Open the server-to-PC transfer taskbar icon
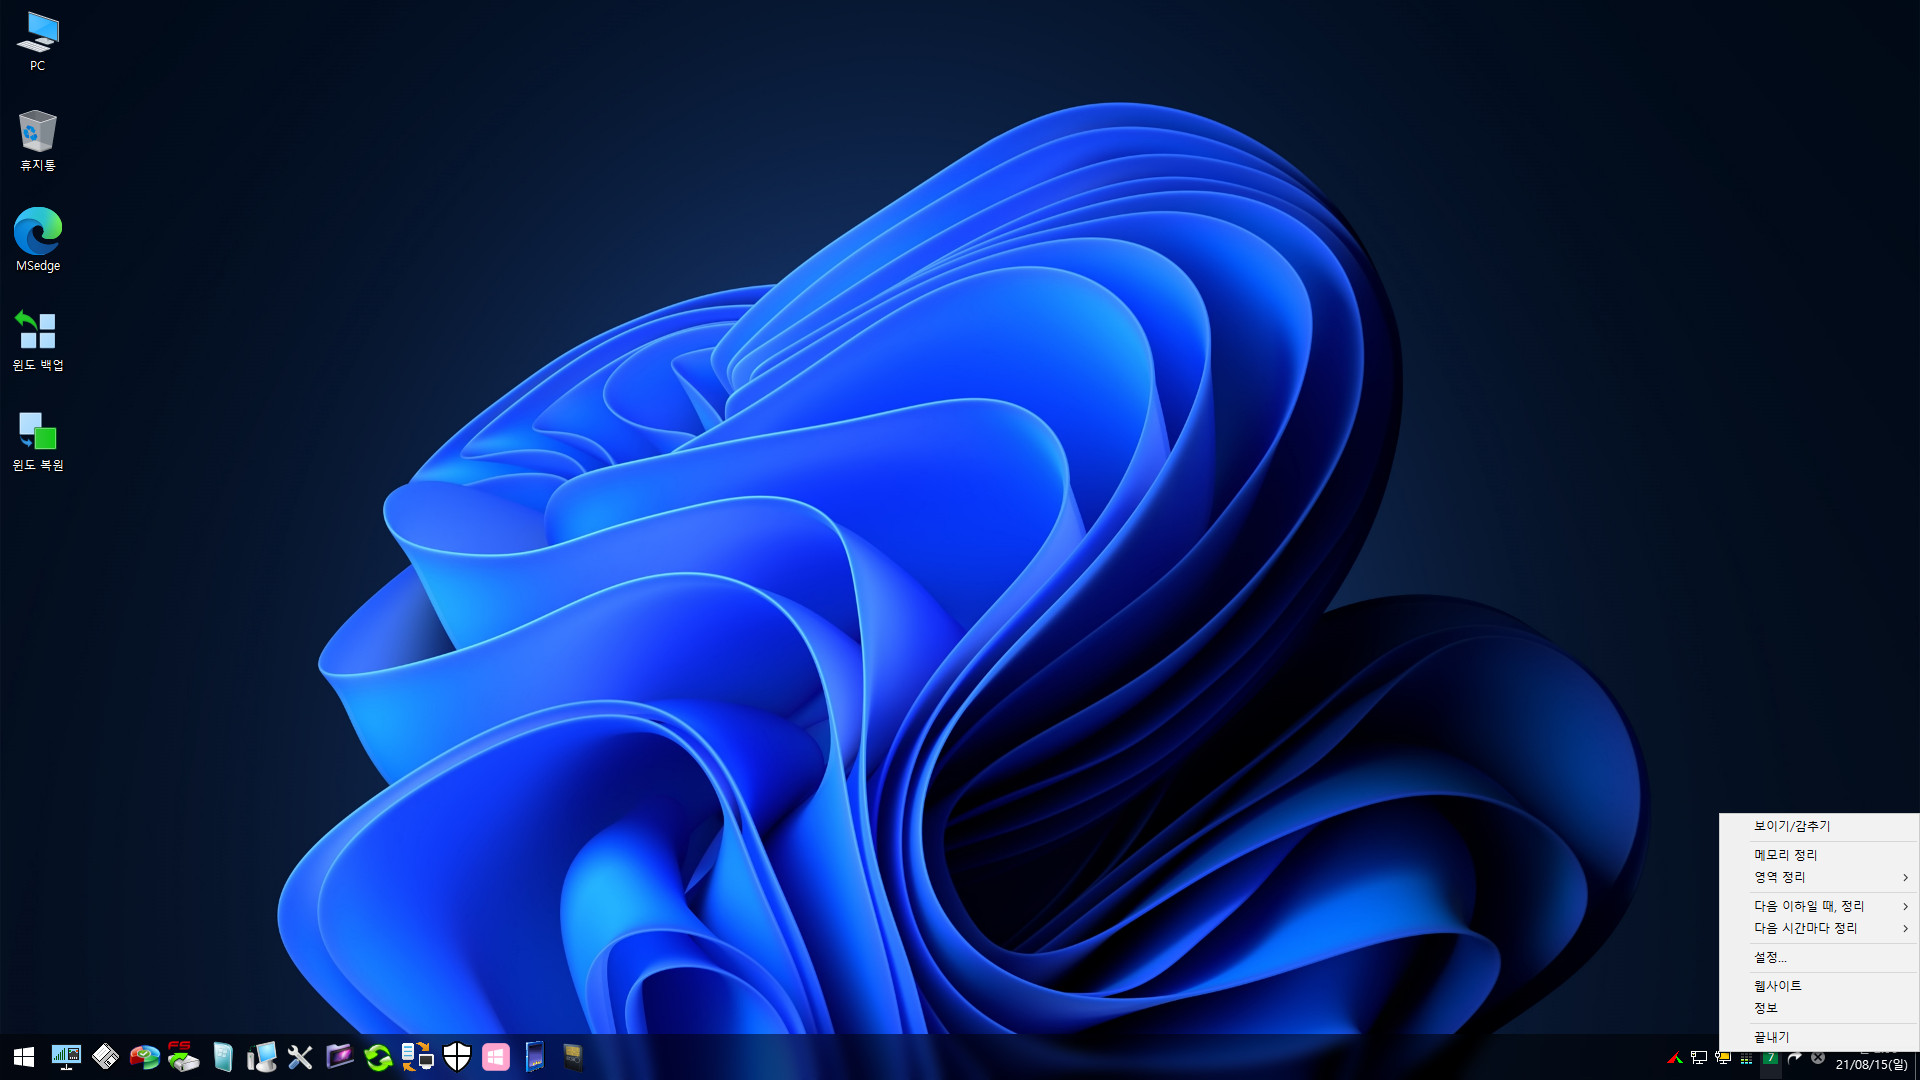Screen dimensions: 1920x1080 (417, 1057)
